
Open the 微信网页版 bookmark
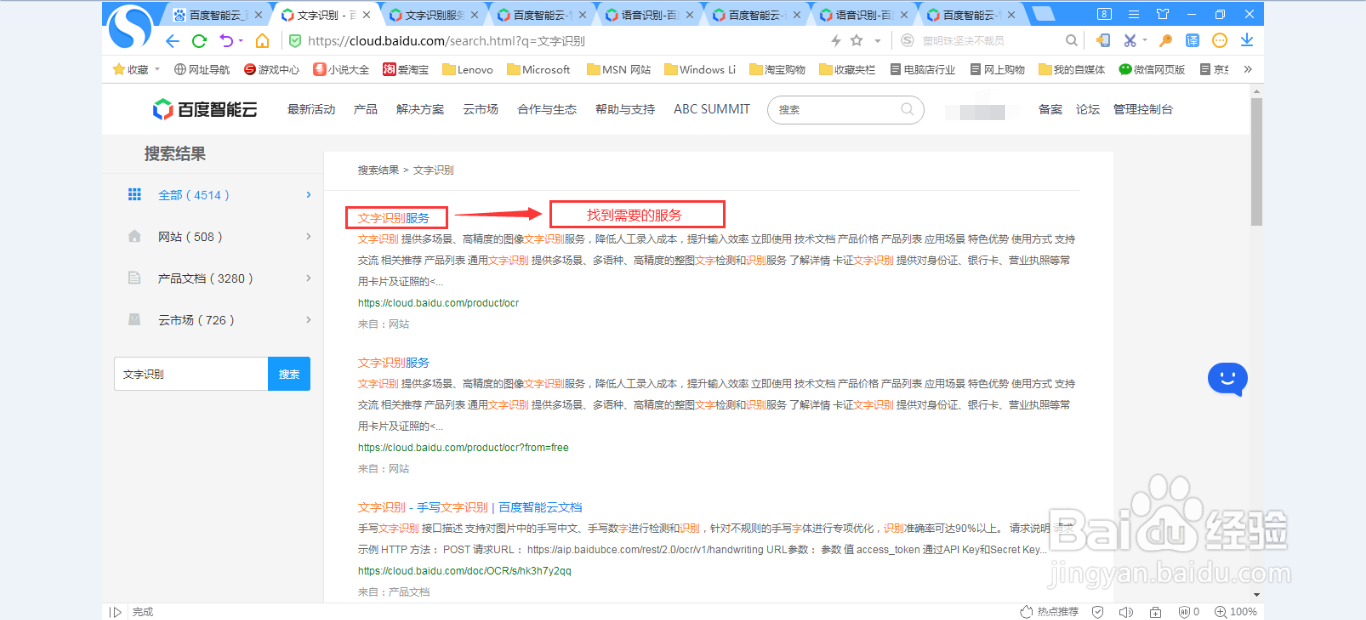point(1151,69)
